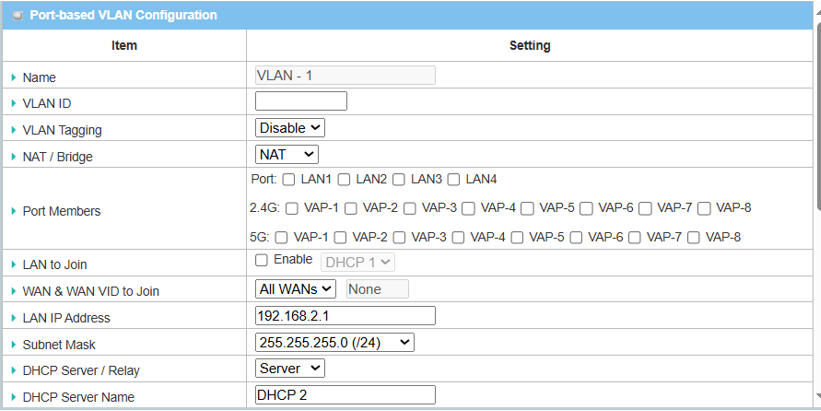This screenshot has height=411, width=821.
Task: Select the 2.4G VAP-8 checkbox
Action: pos(704,209)
